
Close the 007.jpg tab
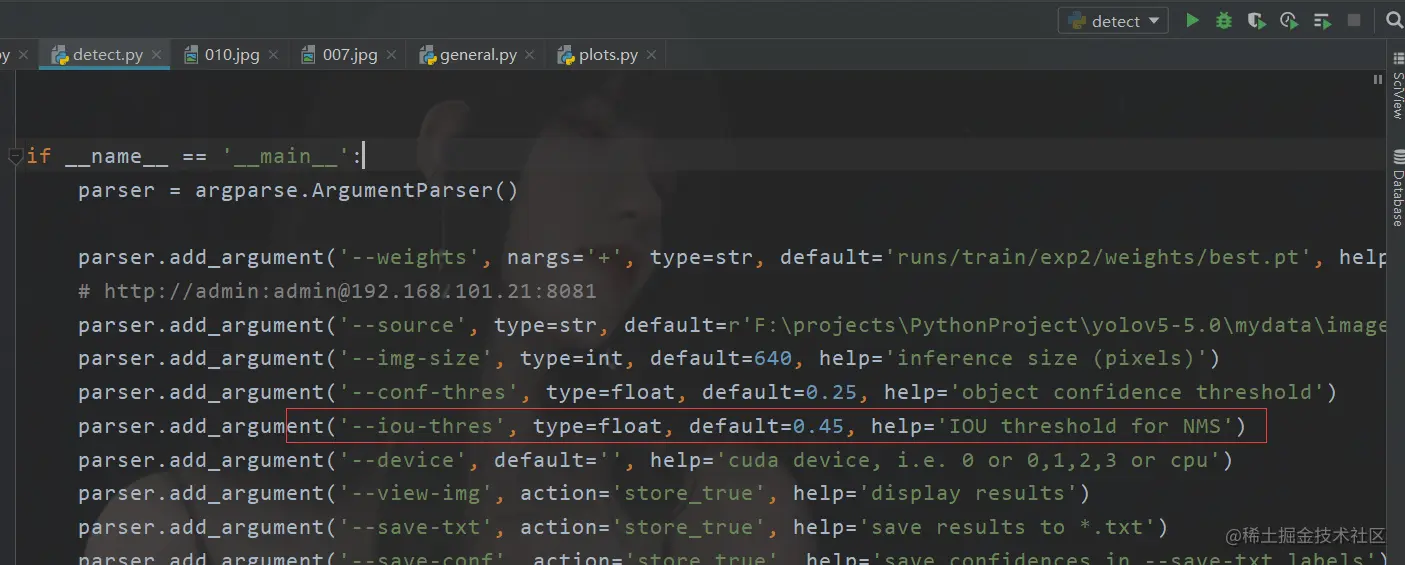392,56
